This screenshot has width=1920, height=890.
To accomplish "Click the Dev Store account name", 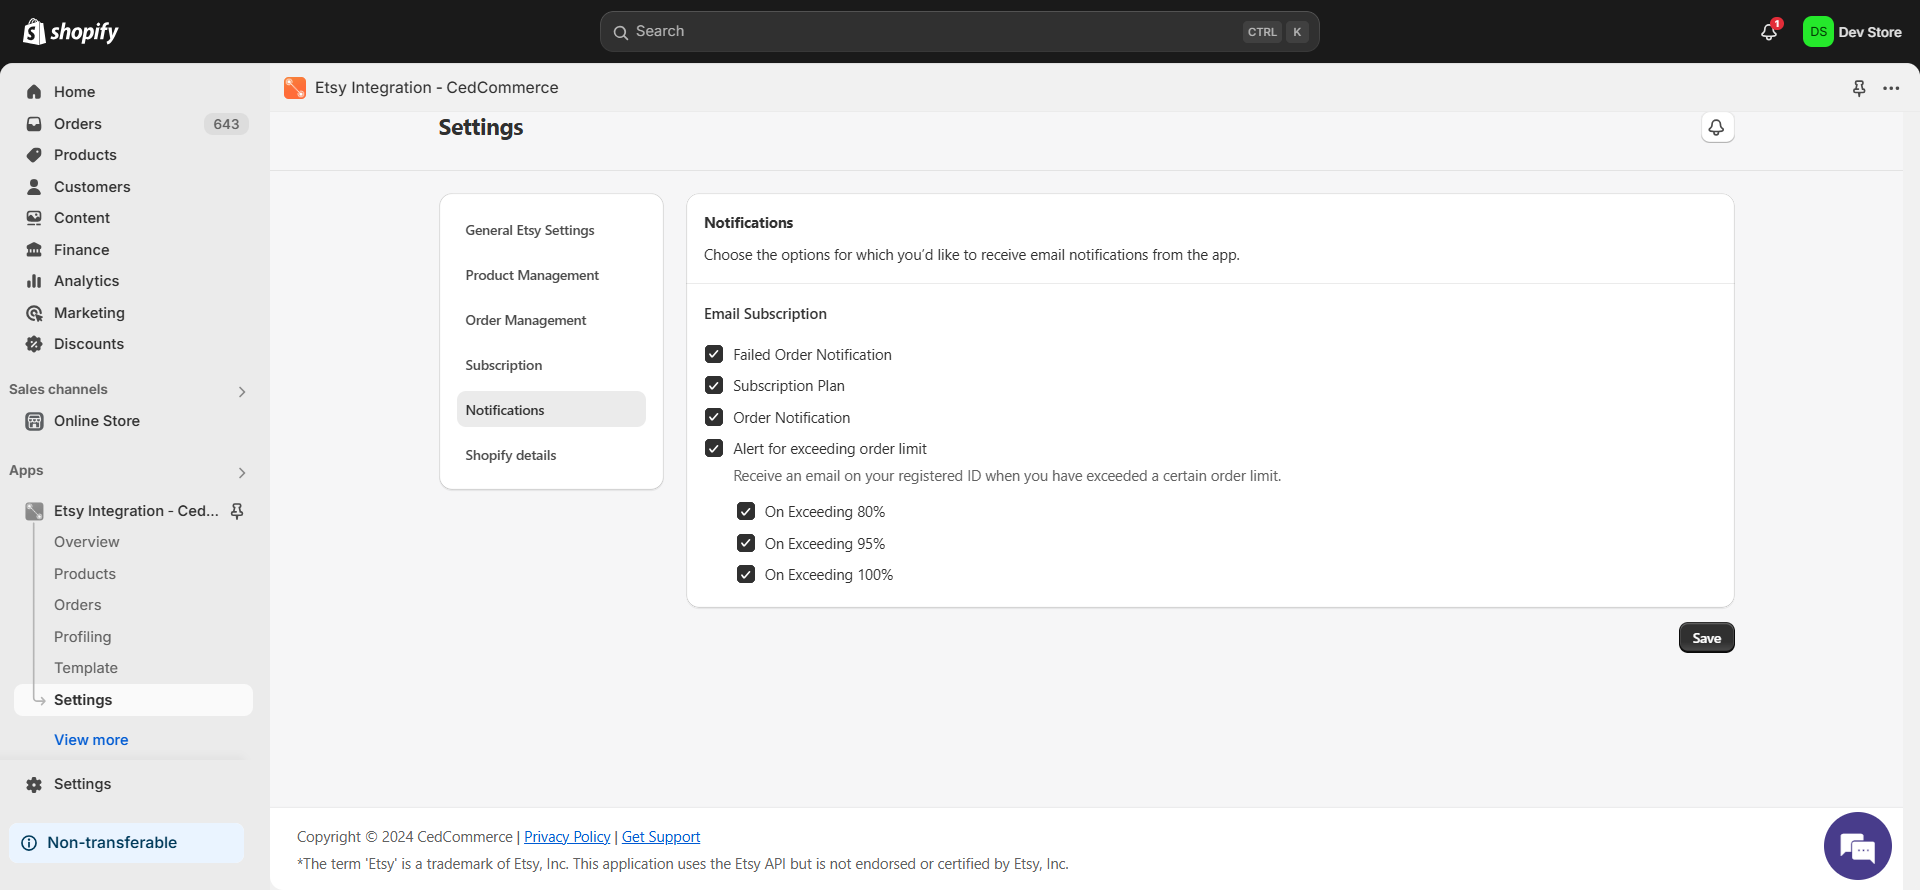I will coord(1870,32).
